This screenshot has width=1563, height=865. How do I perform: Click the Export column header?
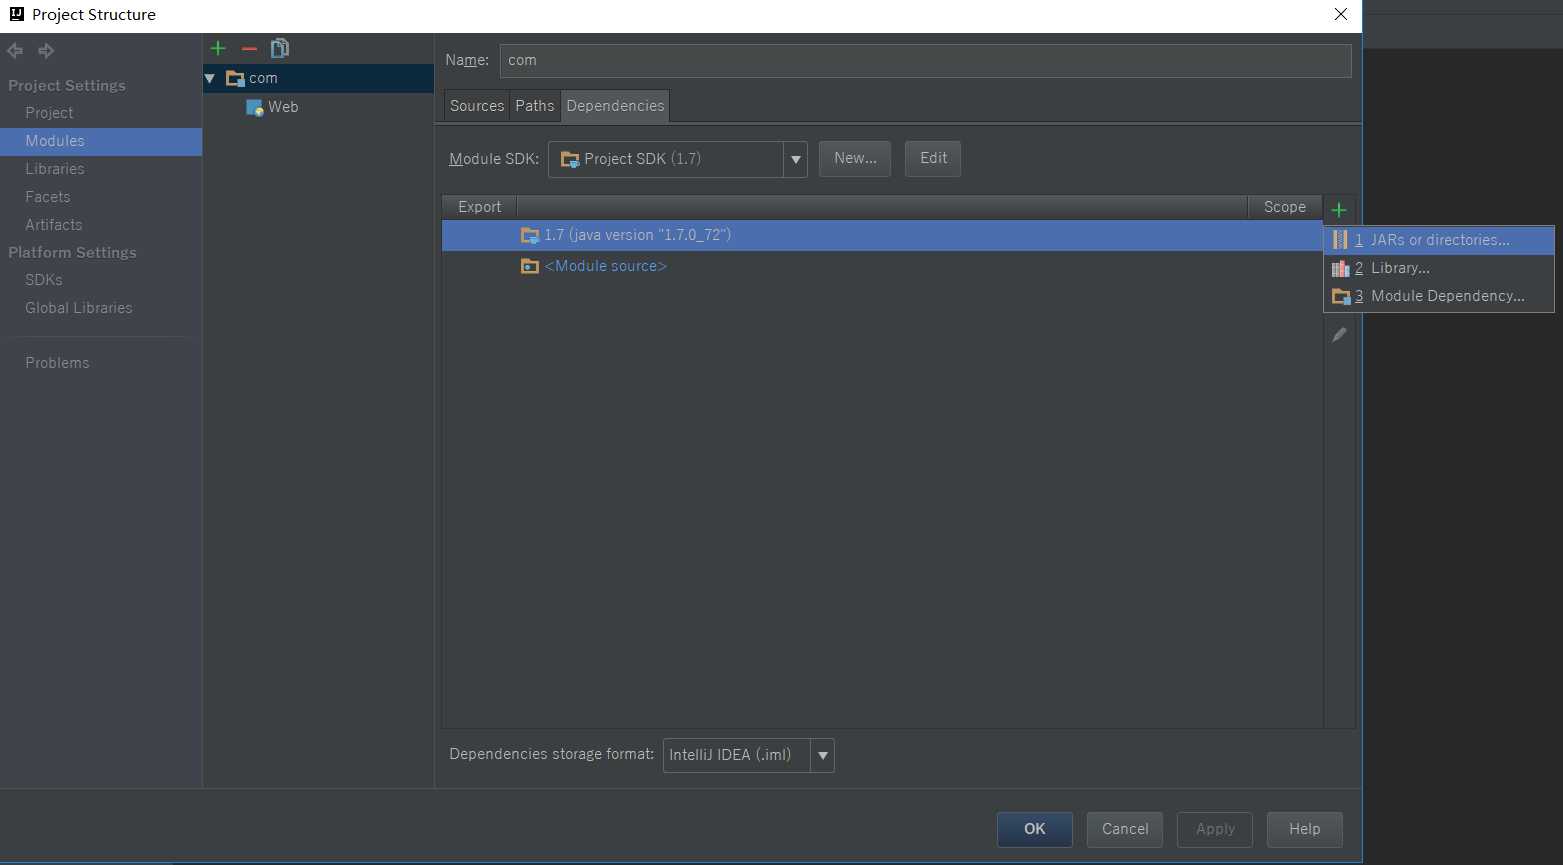[x=479, y=207]
